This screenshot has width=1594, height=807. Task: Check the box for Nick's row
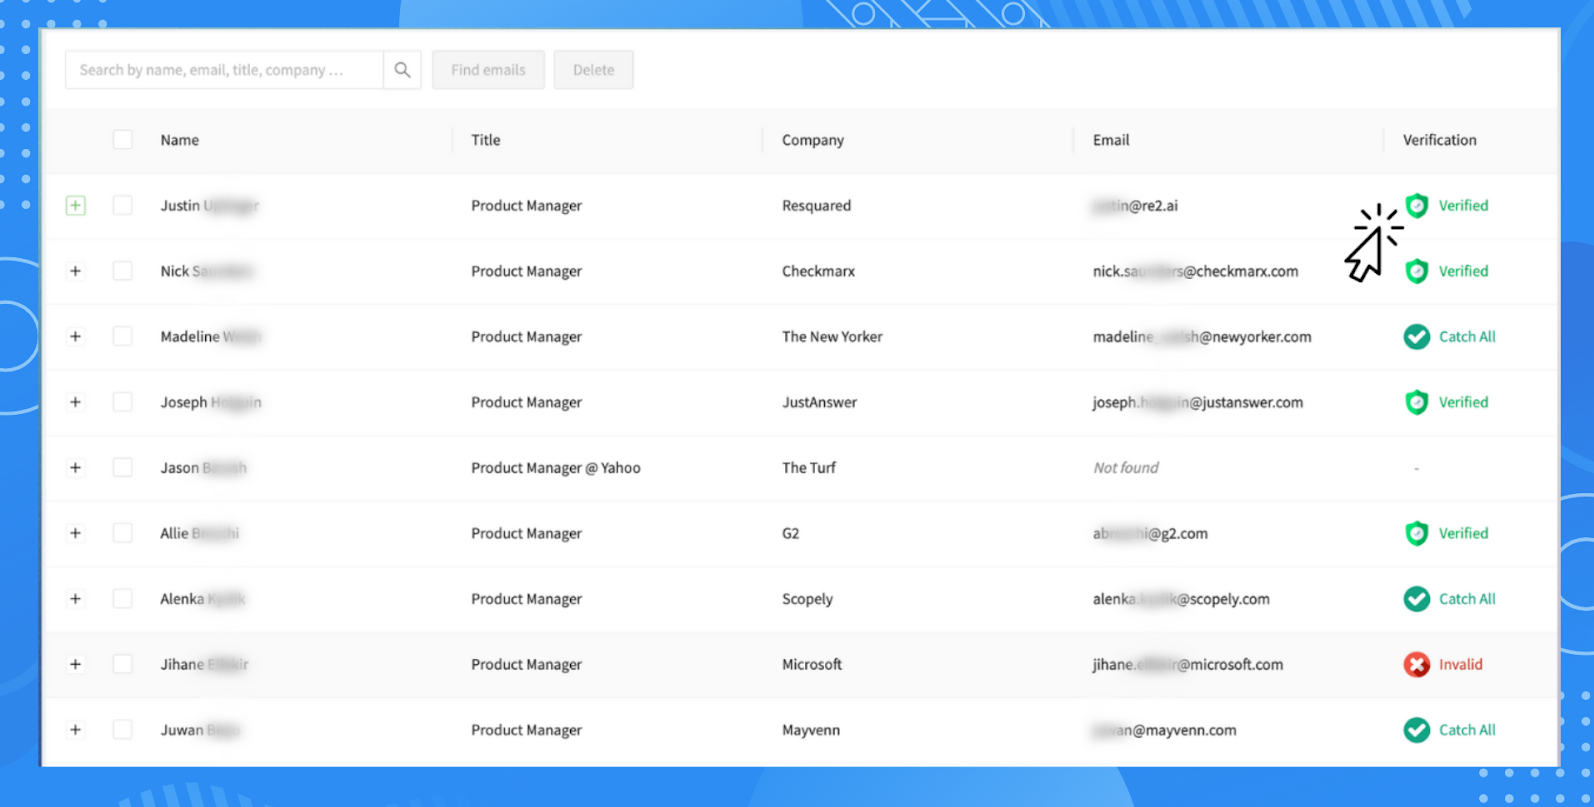coord(122,271)
